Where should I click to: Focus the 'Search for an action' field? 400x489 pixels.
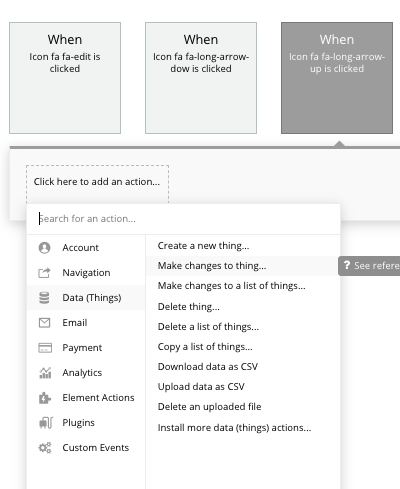(184, 219)
